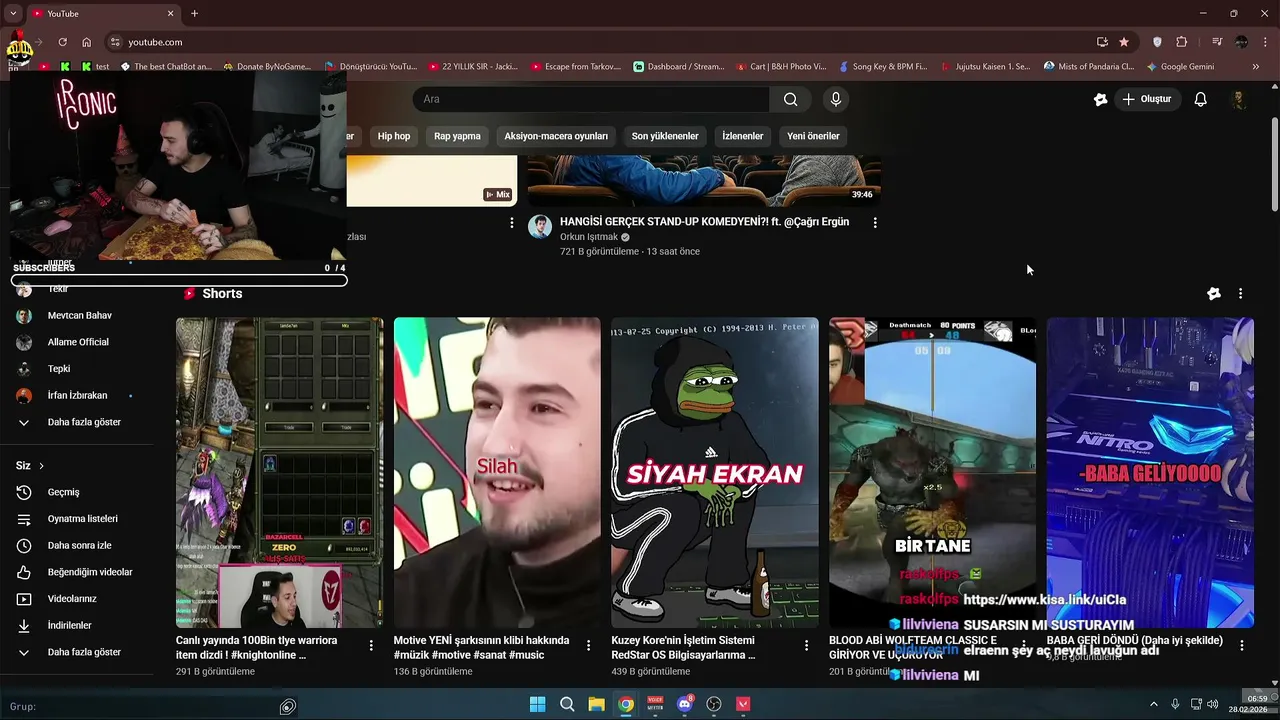
Task: Open the SİYAH EKRAN Pepe short thumbnail
Action: click(x=714, y=472)
